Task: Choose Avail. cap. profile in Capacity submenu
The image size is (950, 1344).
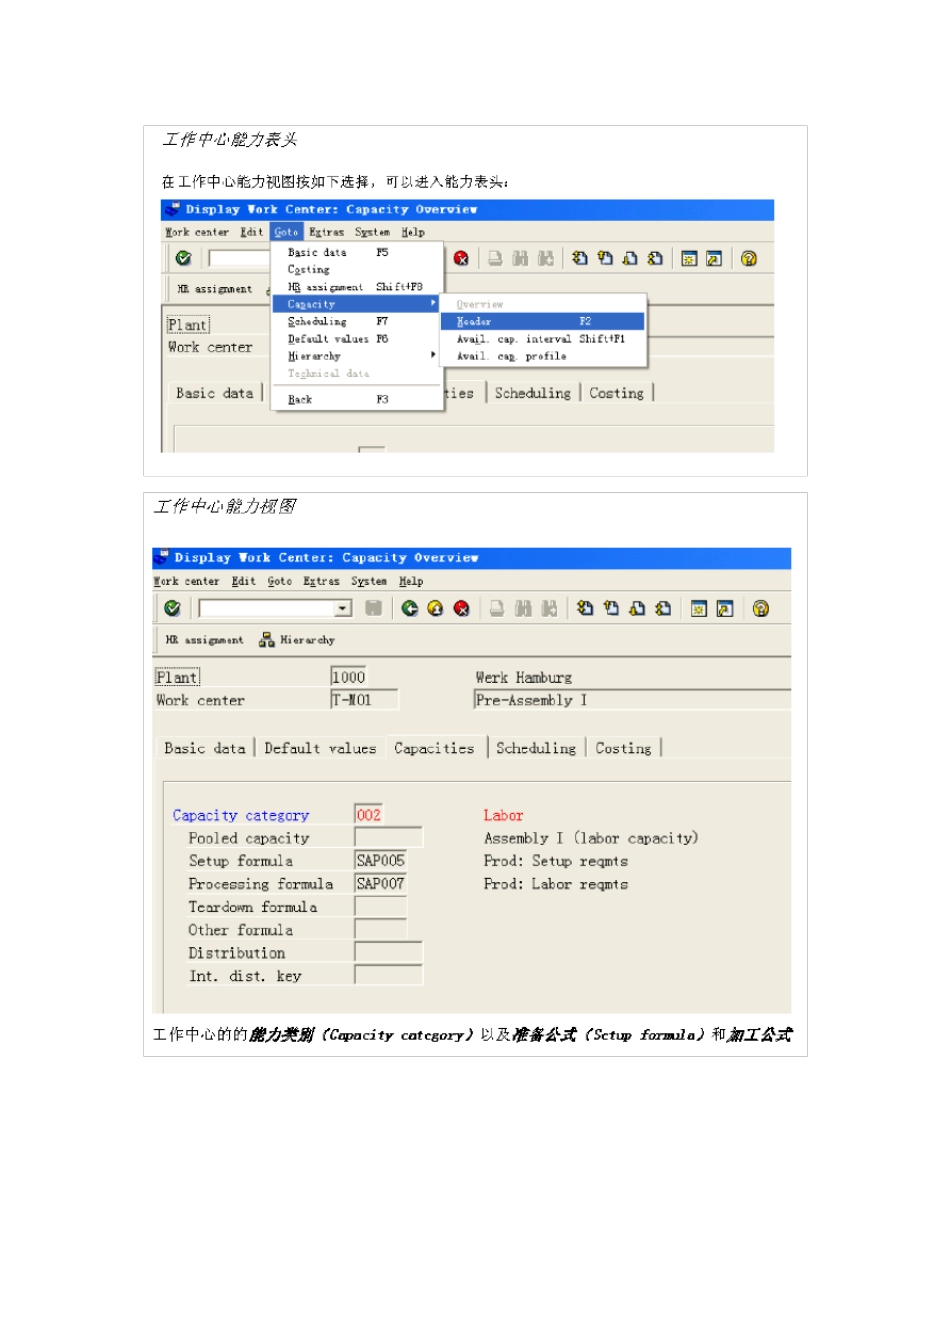Action: point(543,356)
